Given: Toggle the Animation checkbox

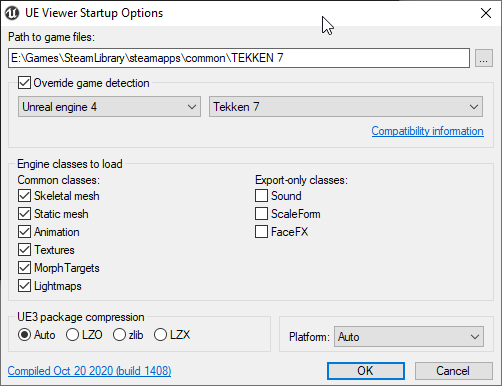Looking at the screenshot, I should point(24,232).
